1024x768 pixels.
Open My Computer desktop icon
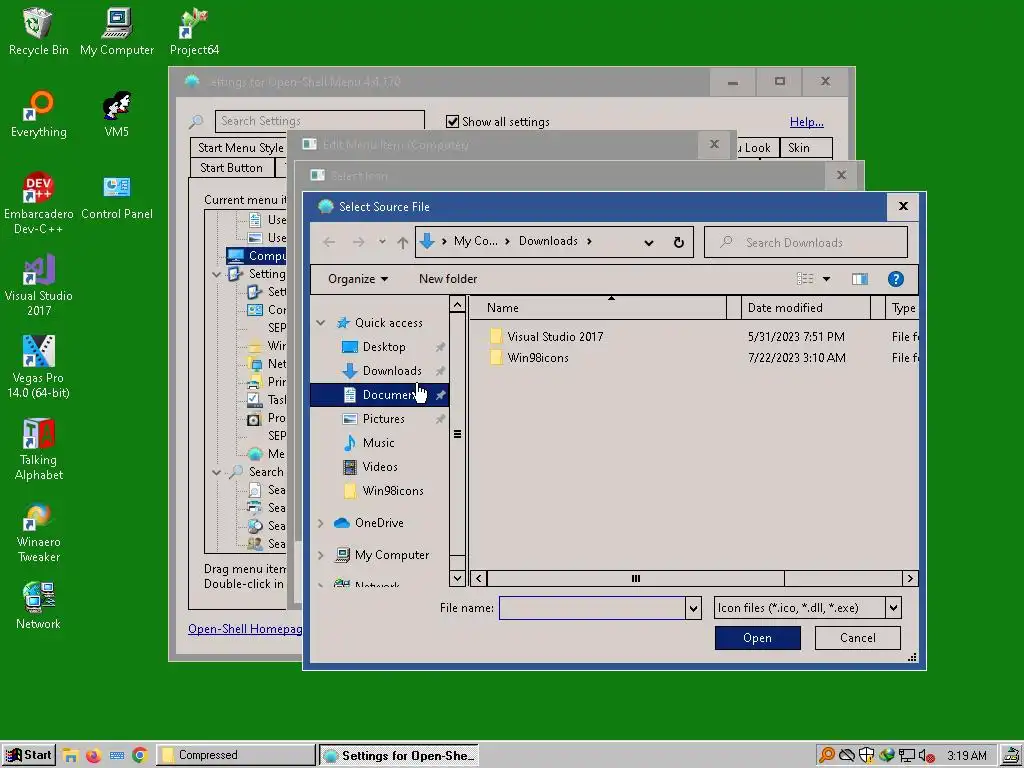pyautogui.click(x=117, y=31)
